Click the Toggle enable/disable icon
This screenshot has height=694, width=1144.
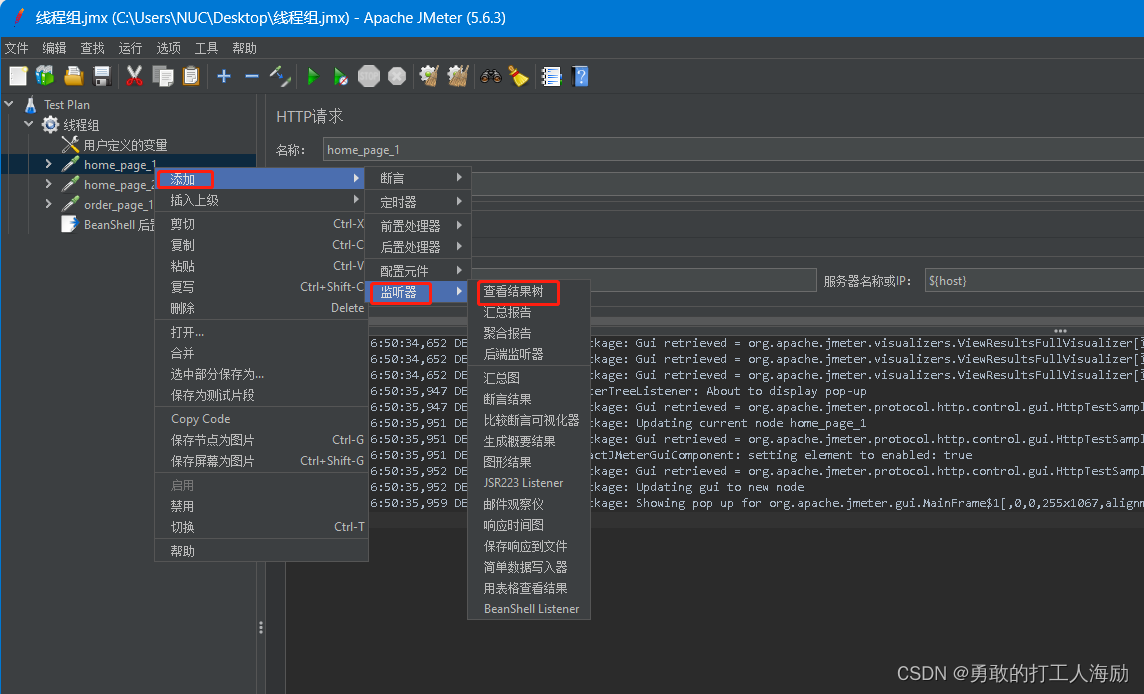click(x=280, y=76)
